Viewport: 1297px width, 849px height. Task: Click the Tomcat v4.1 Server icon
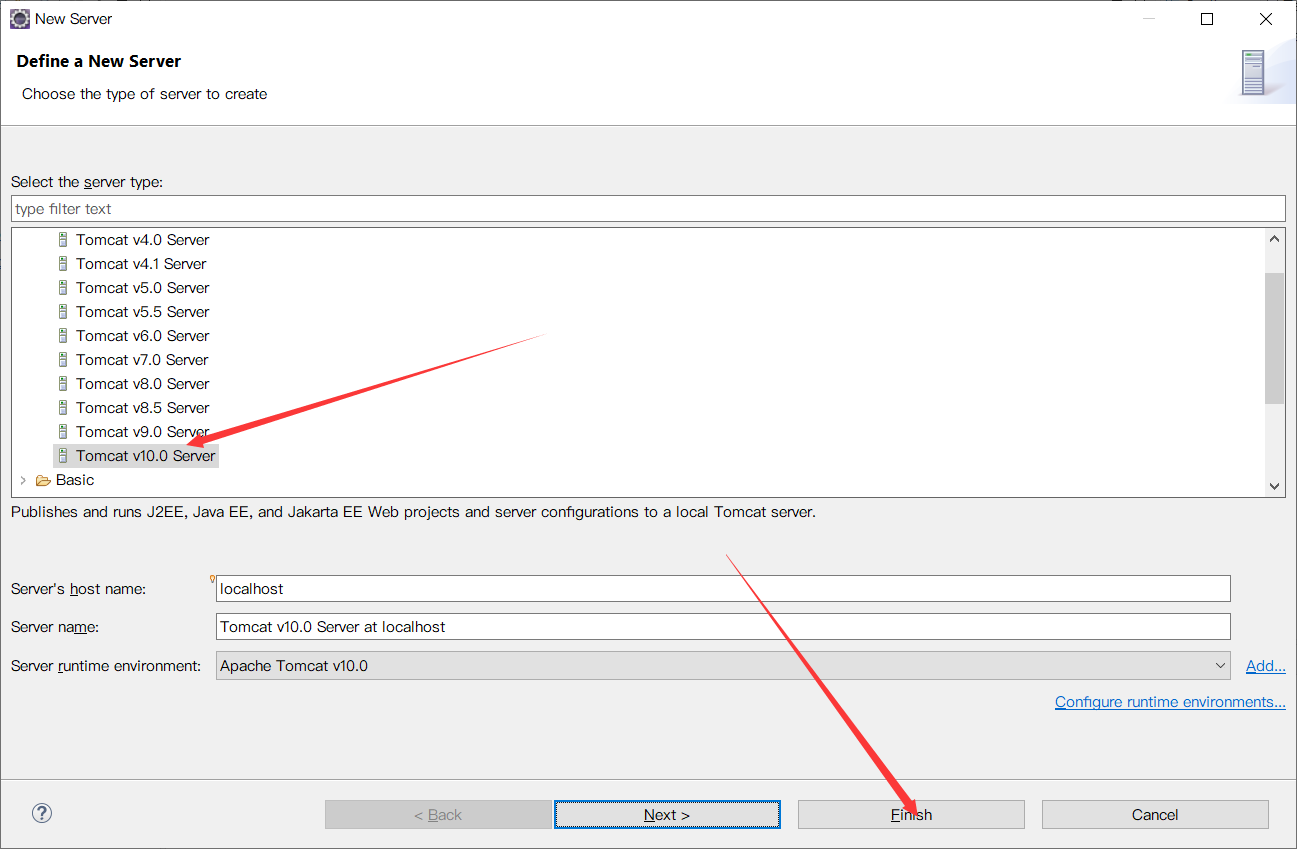63,264
